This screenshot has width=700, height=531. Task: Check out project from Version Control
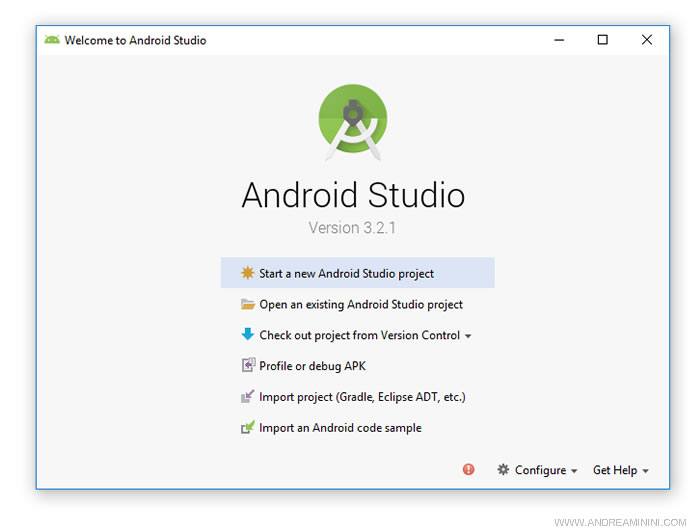coord(356,335)
